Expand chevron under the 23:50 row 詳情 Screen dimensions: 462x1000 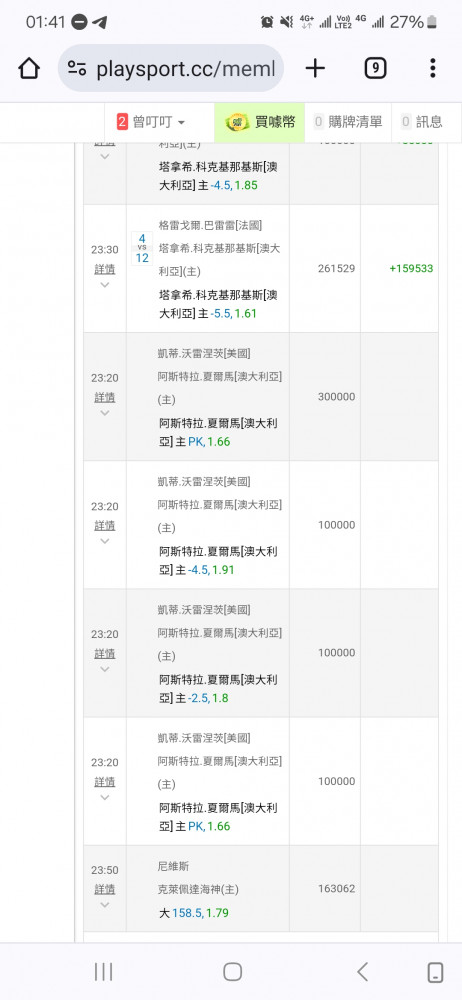point(105,904)
